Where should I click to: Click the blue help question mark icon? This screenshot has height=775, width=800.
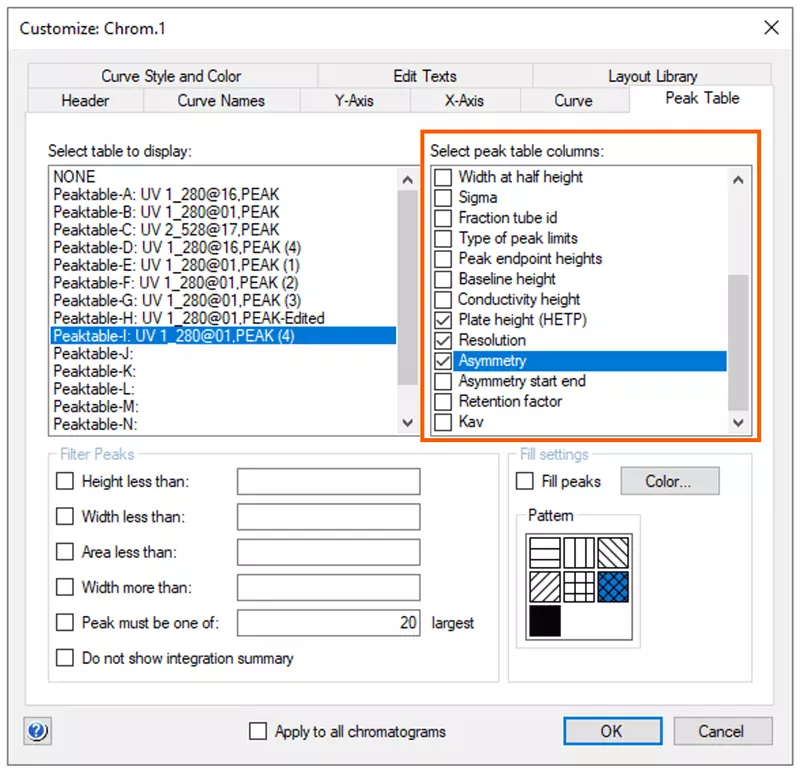pos(38,731)
